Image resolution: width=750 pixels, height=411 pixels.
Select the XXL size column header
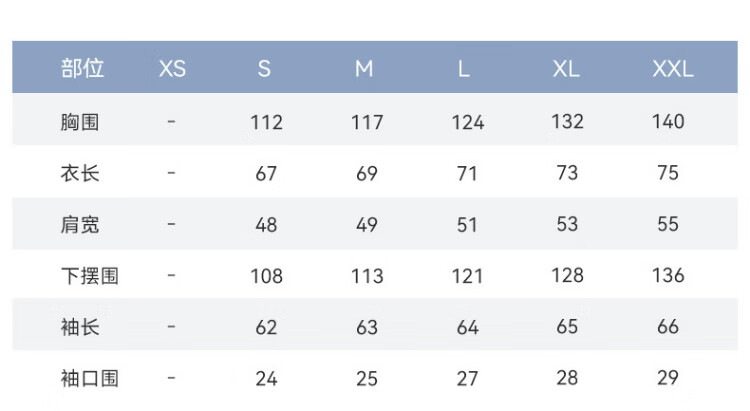672,69
